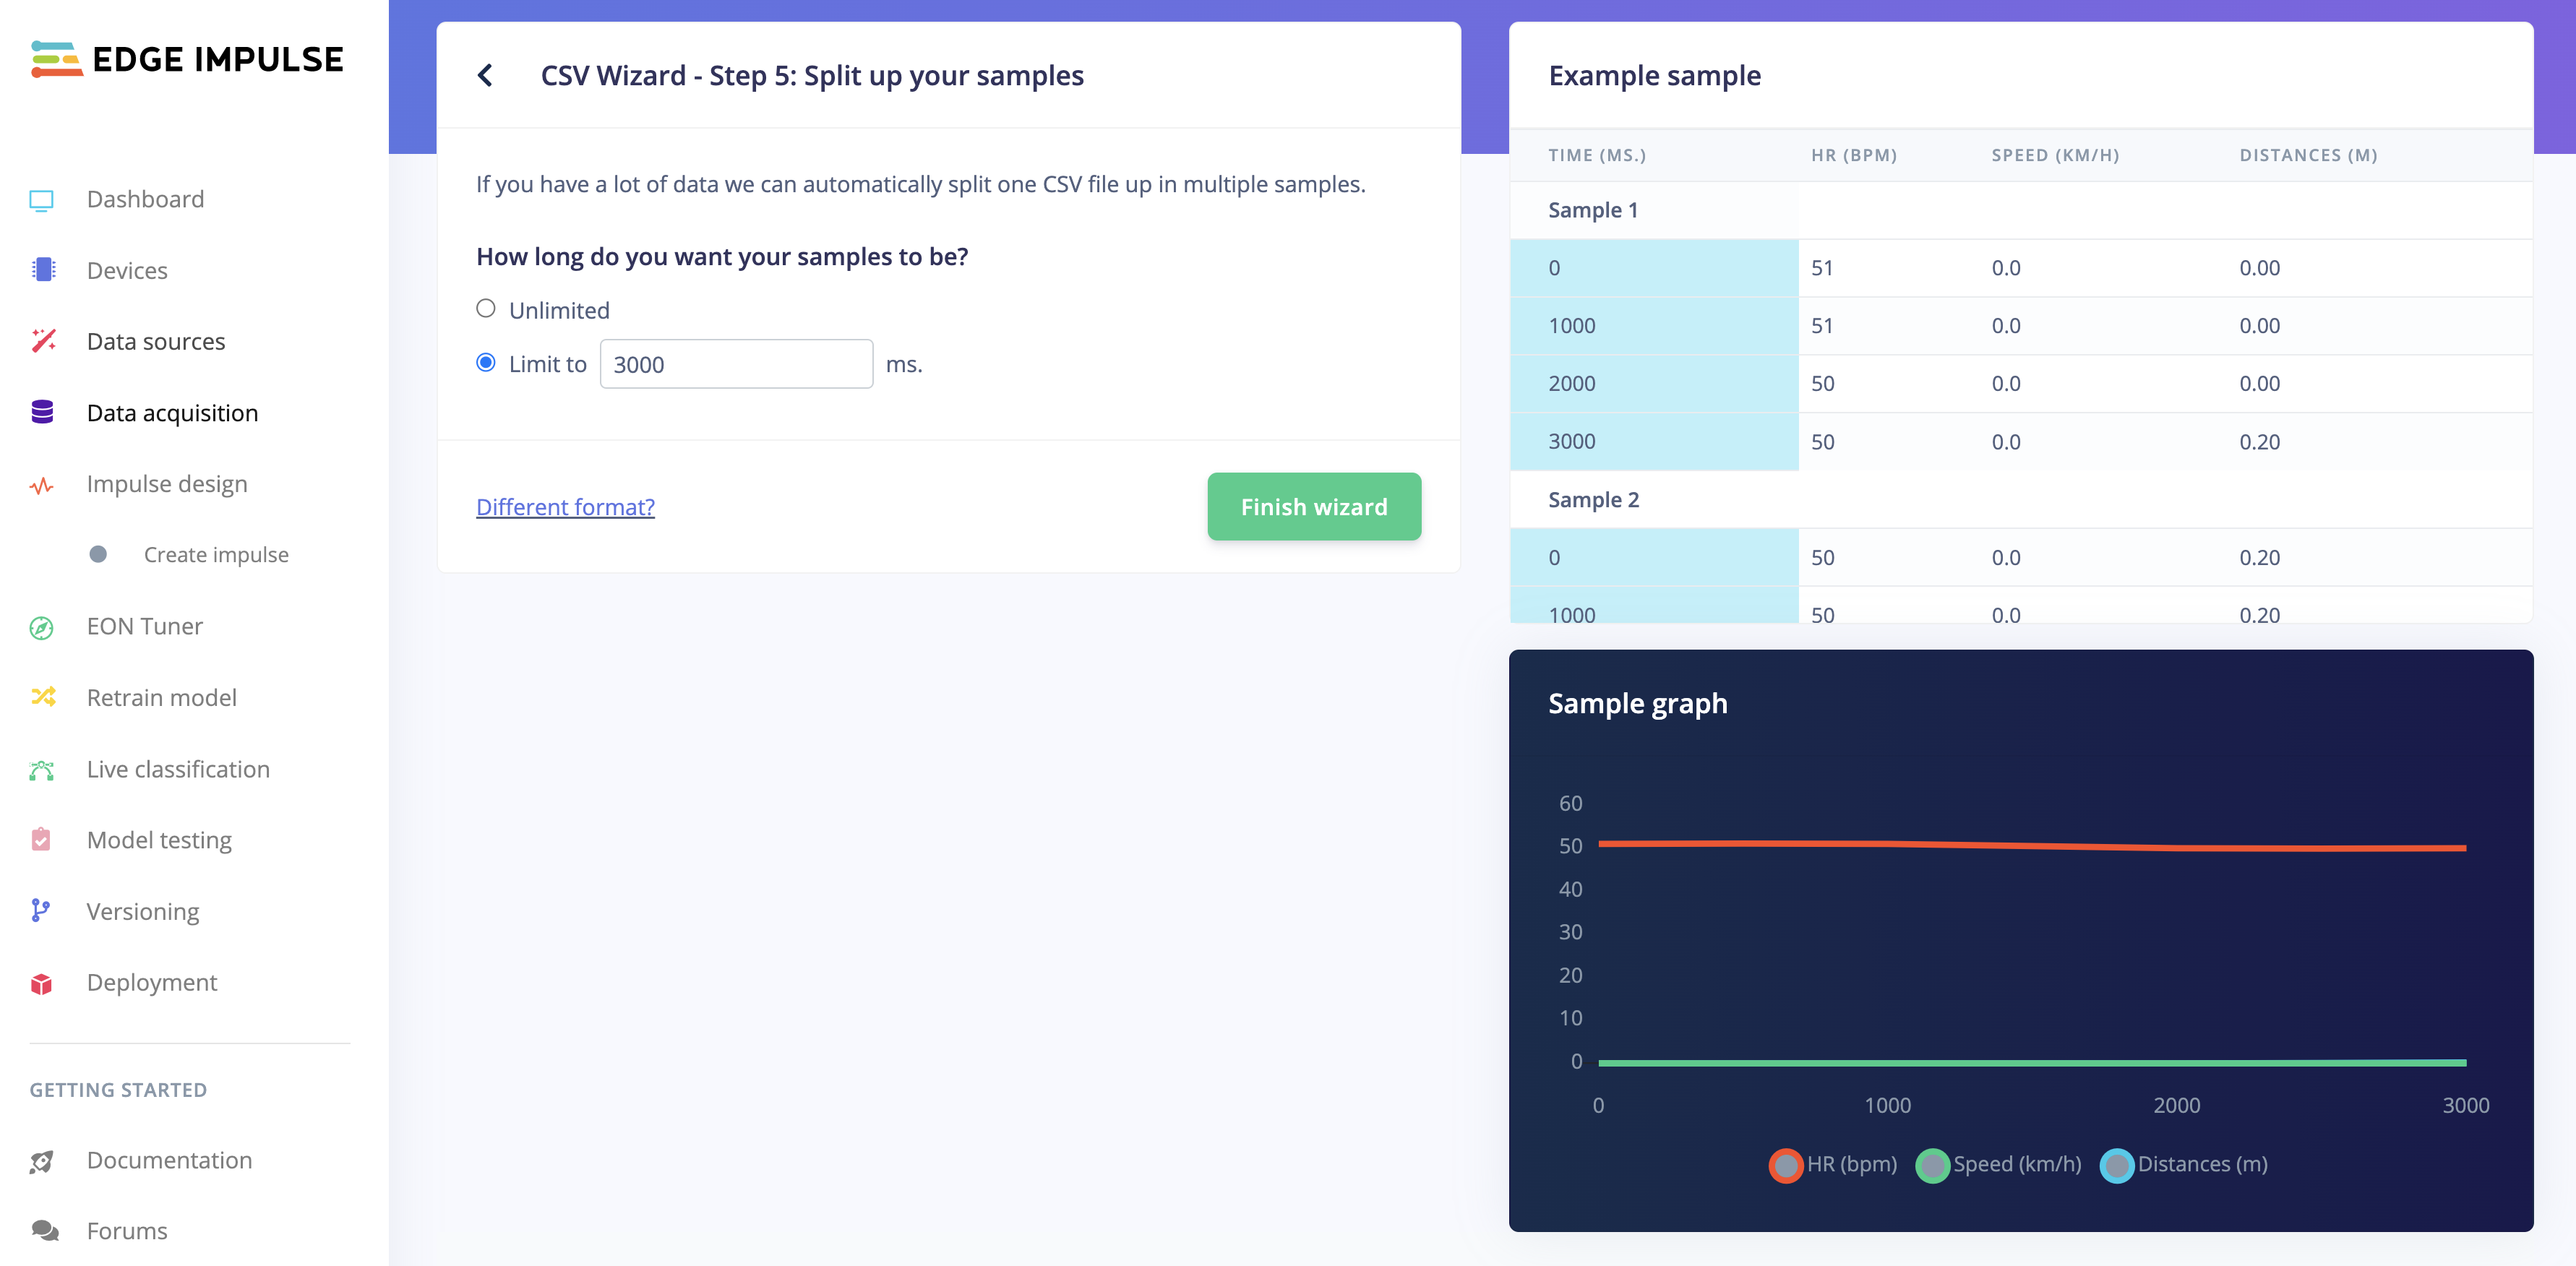
Task: Select the Unlimited sample length option
Action: 486,309
